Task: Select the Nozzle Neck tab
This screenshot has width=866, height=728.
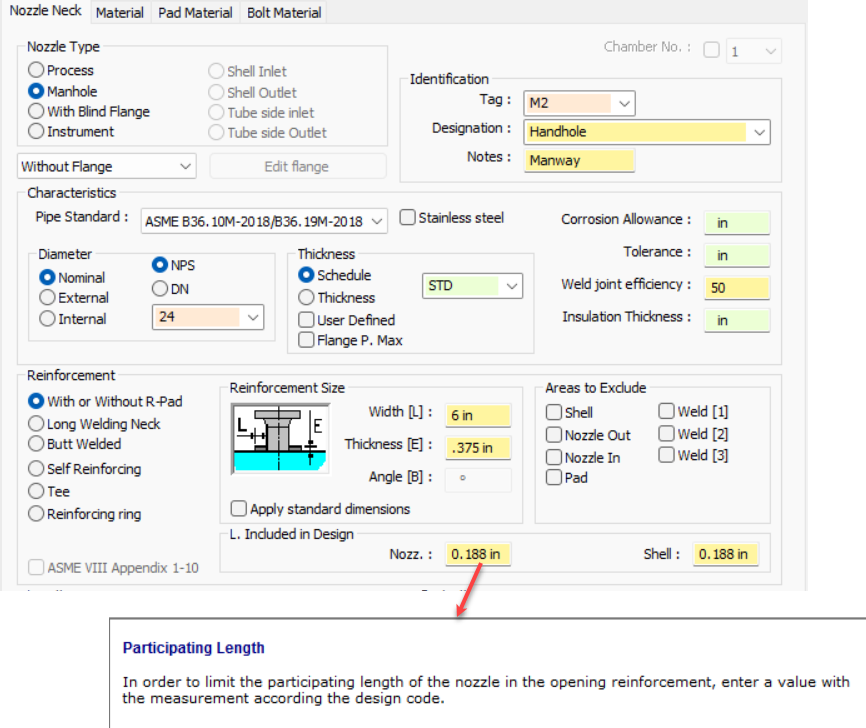Action: [45, 10]
